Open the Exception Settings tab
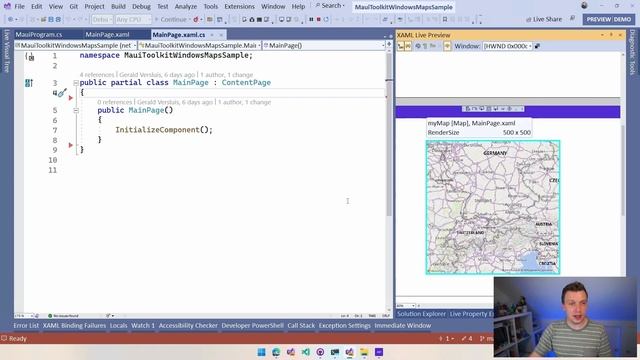 [344, 325]
